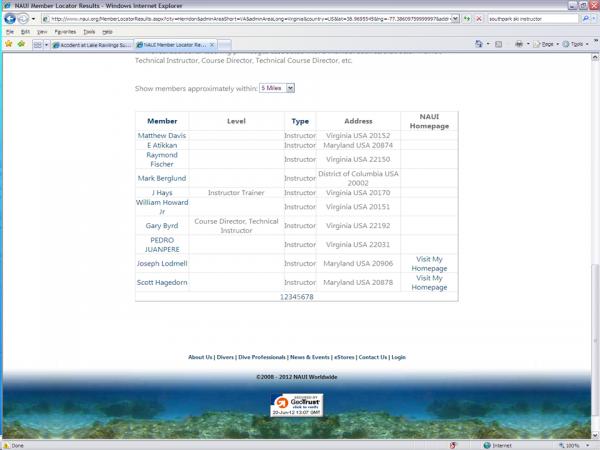Open Favorites Center star icon
This screenshot has height=450, width=600.
point(8,44)
